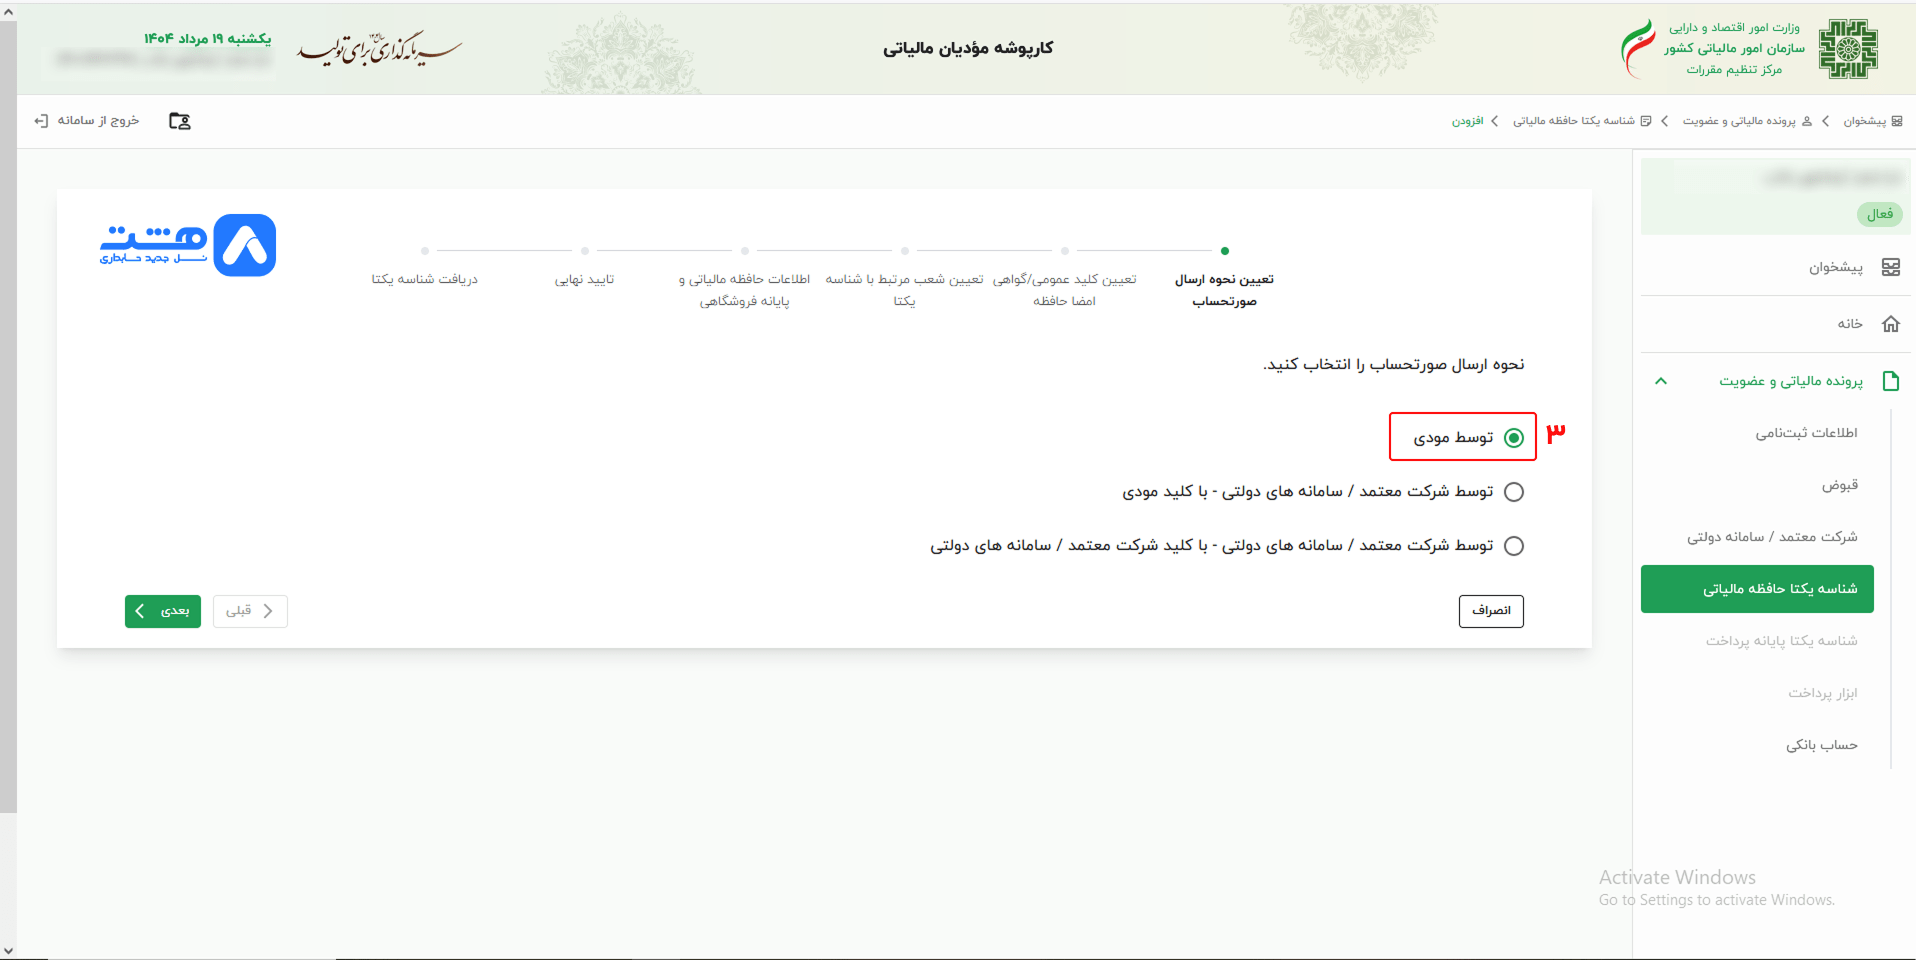Open اطلاعات ثبت‌نامی in the sidebar
This screenshot has height=960, width=1916.
click(x=1806, y=433)
